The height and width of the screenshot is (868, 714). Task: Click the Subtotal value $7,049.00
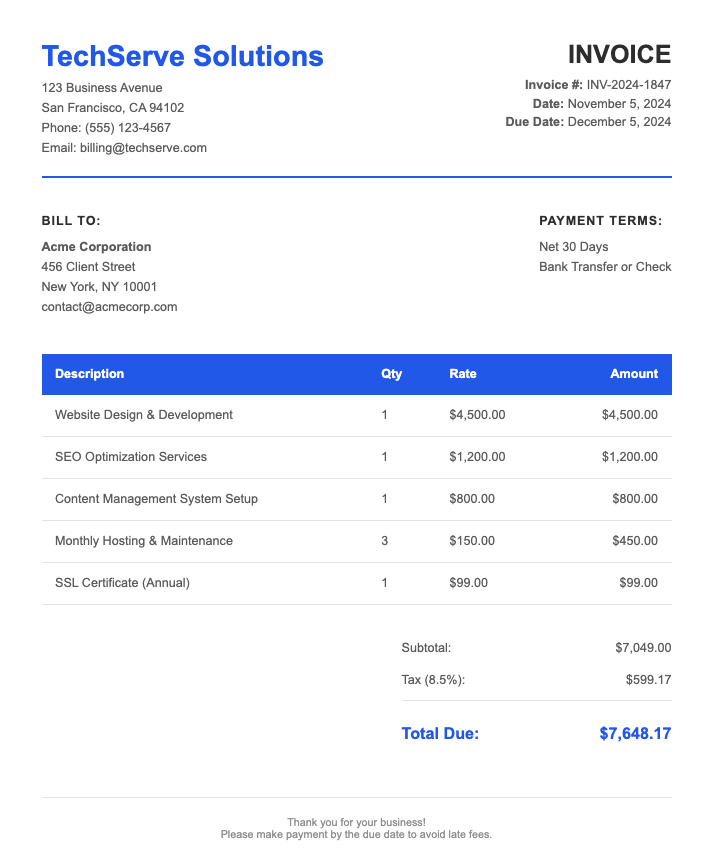tap(643, 648)
